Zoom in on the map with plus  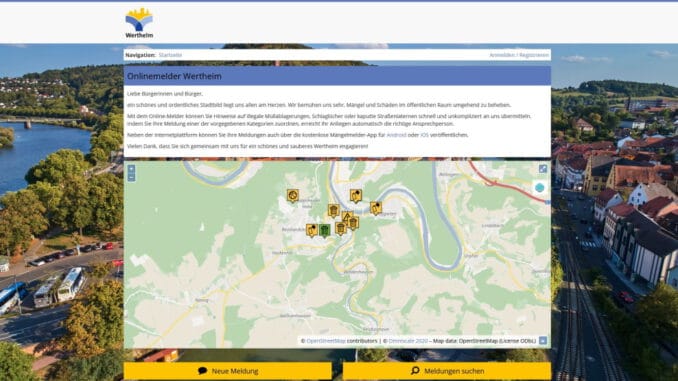(131, 169)
